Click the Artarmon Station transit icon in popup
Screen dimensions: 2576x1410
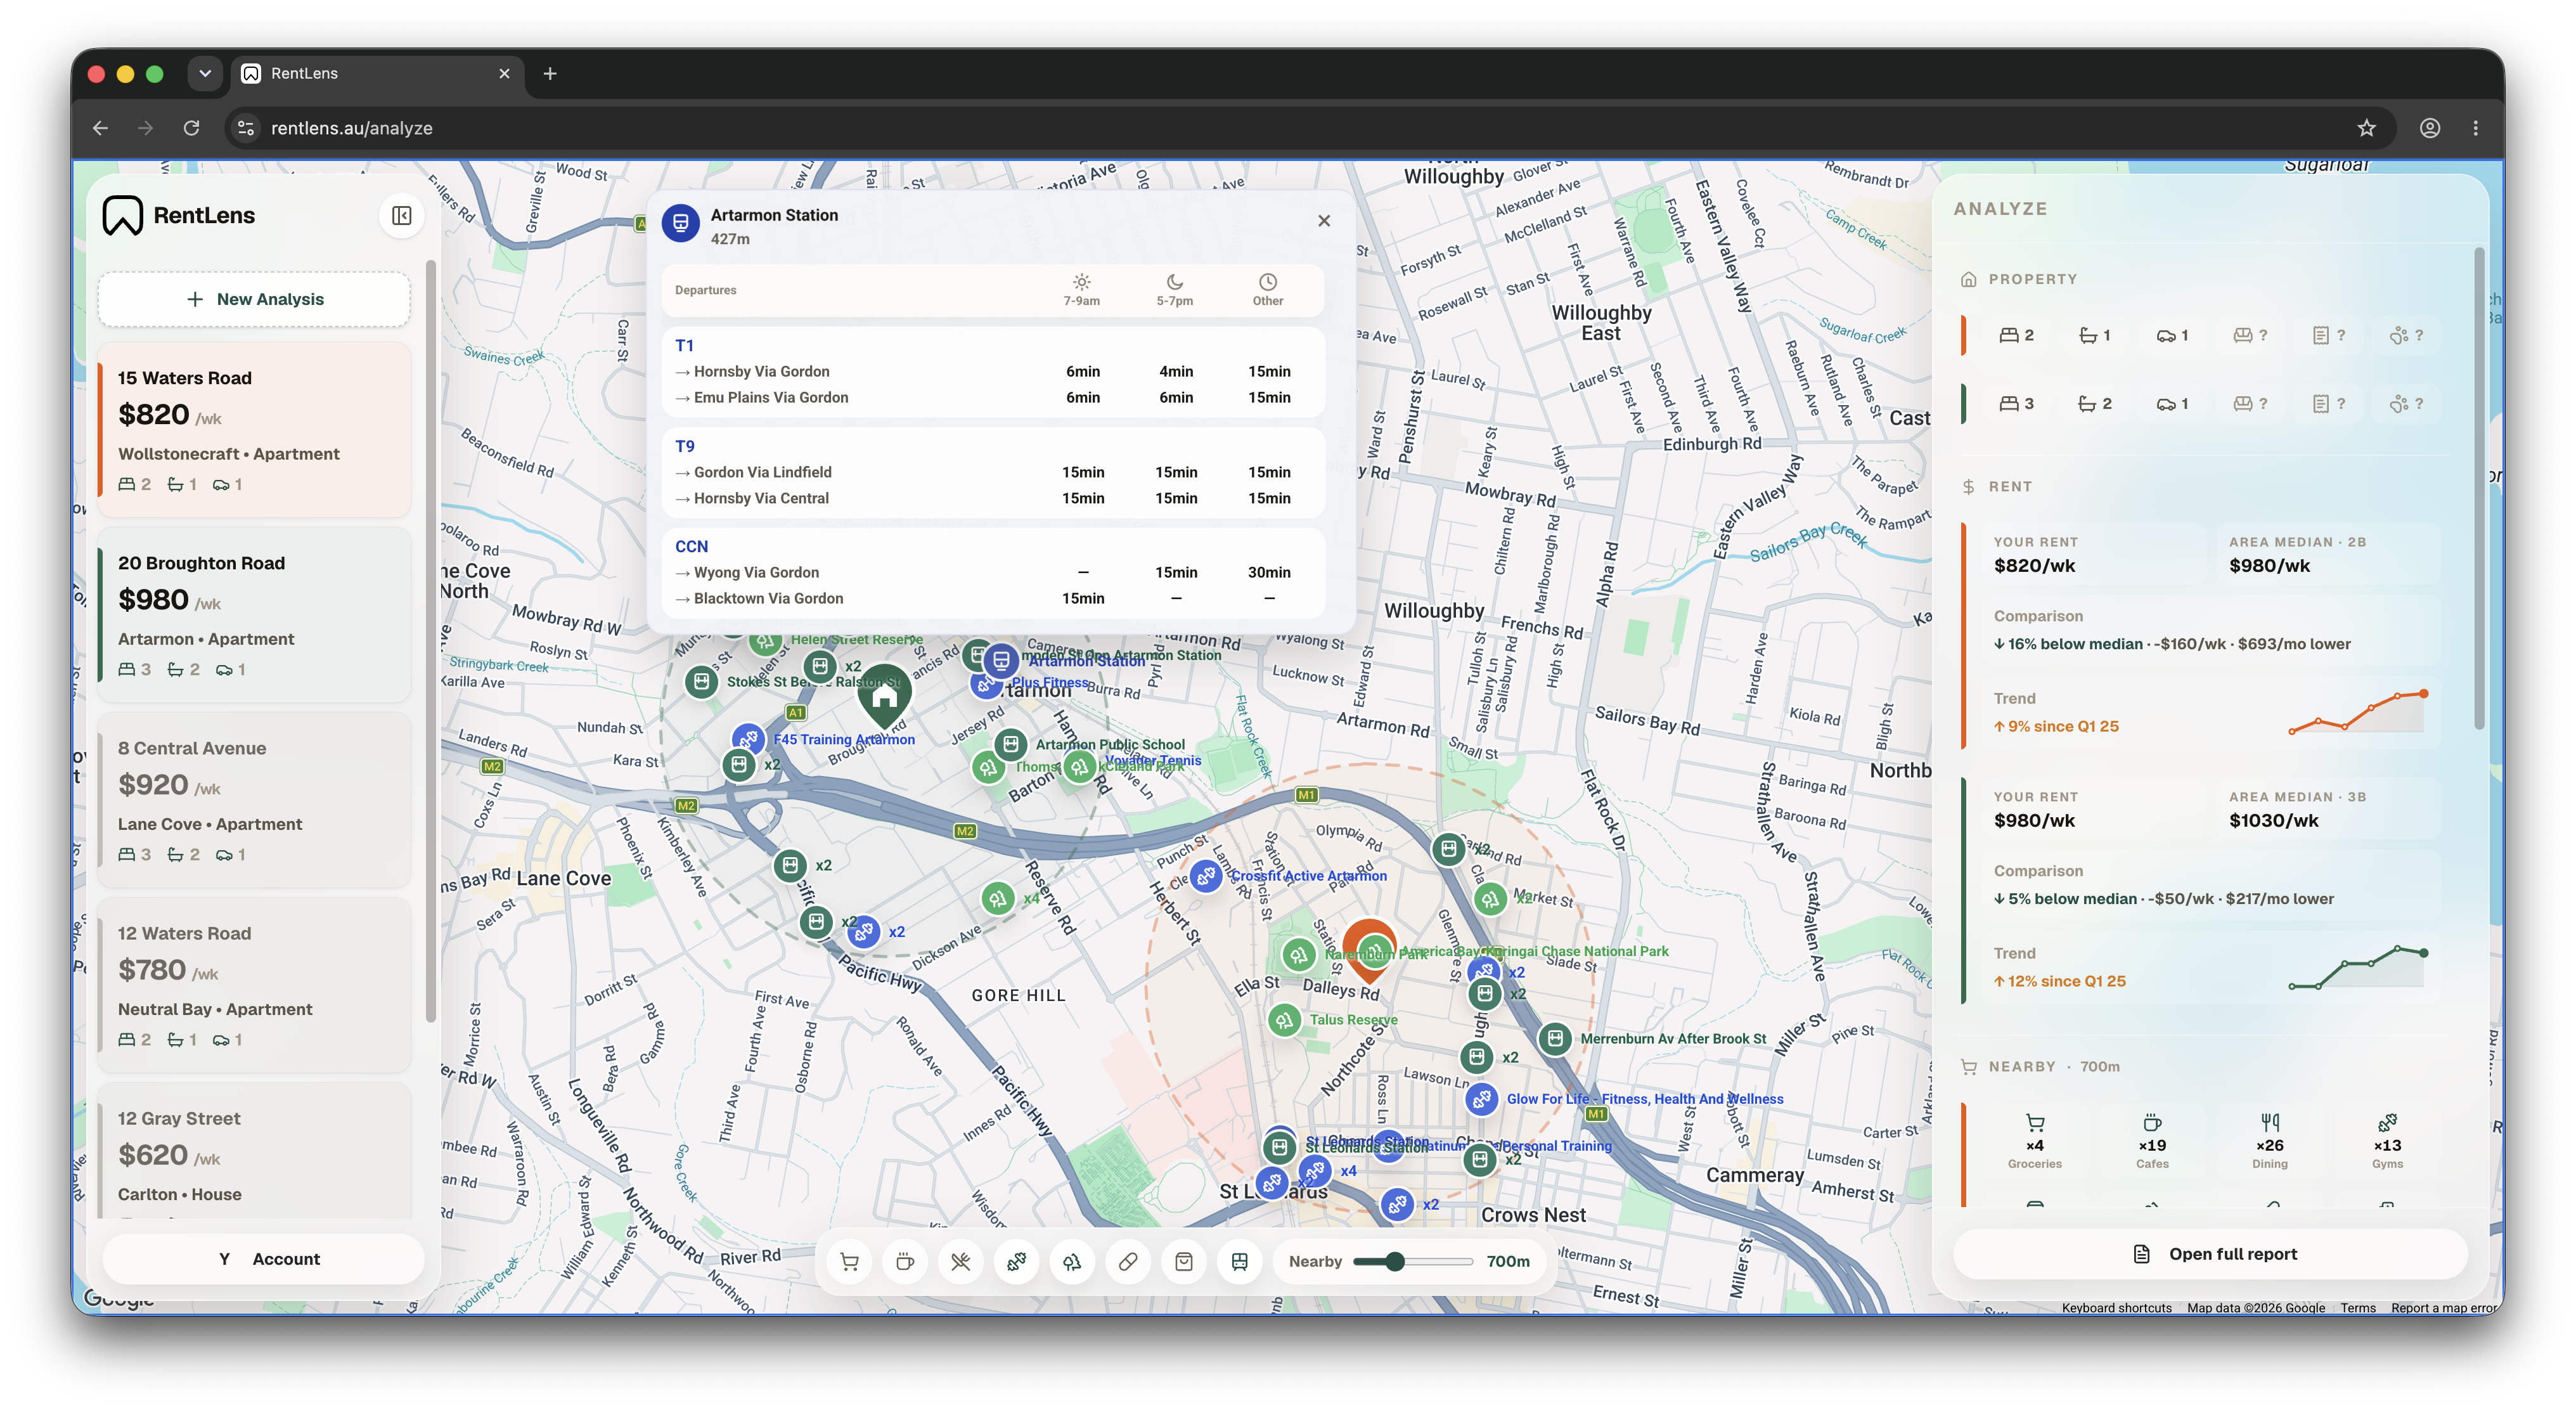681,223
